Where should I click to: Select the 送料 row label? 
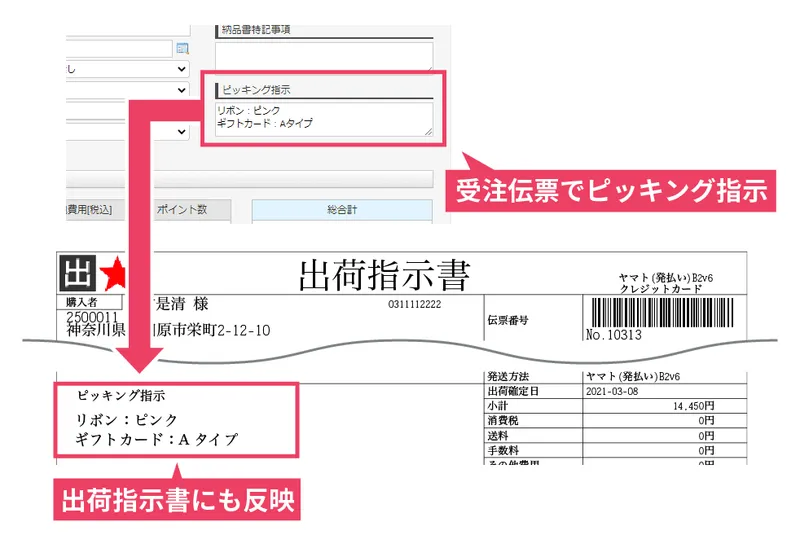click(x=497, y=436)
